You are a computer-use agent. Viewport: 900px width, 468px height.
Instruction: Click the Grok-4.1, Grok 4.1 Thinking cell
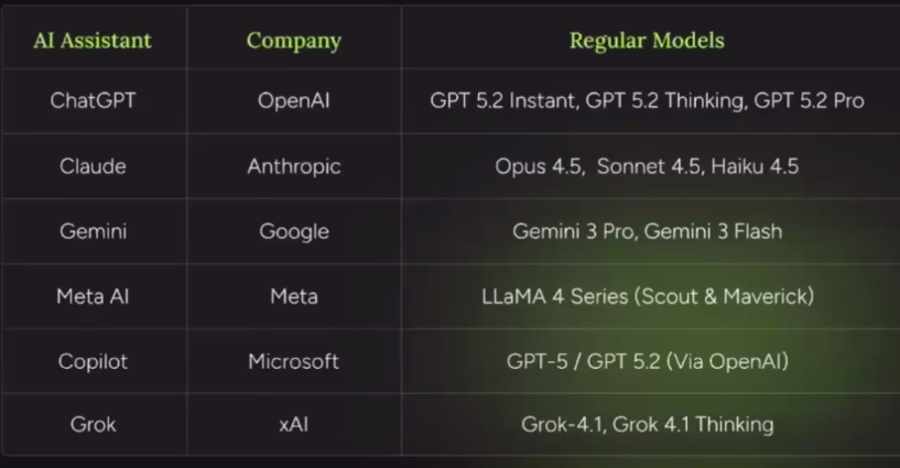click(x=647, y=424)
